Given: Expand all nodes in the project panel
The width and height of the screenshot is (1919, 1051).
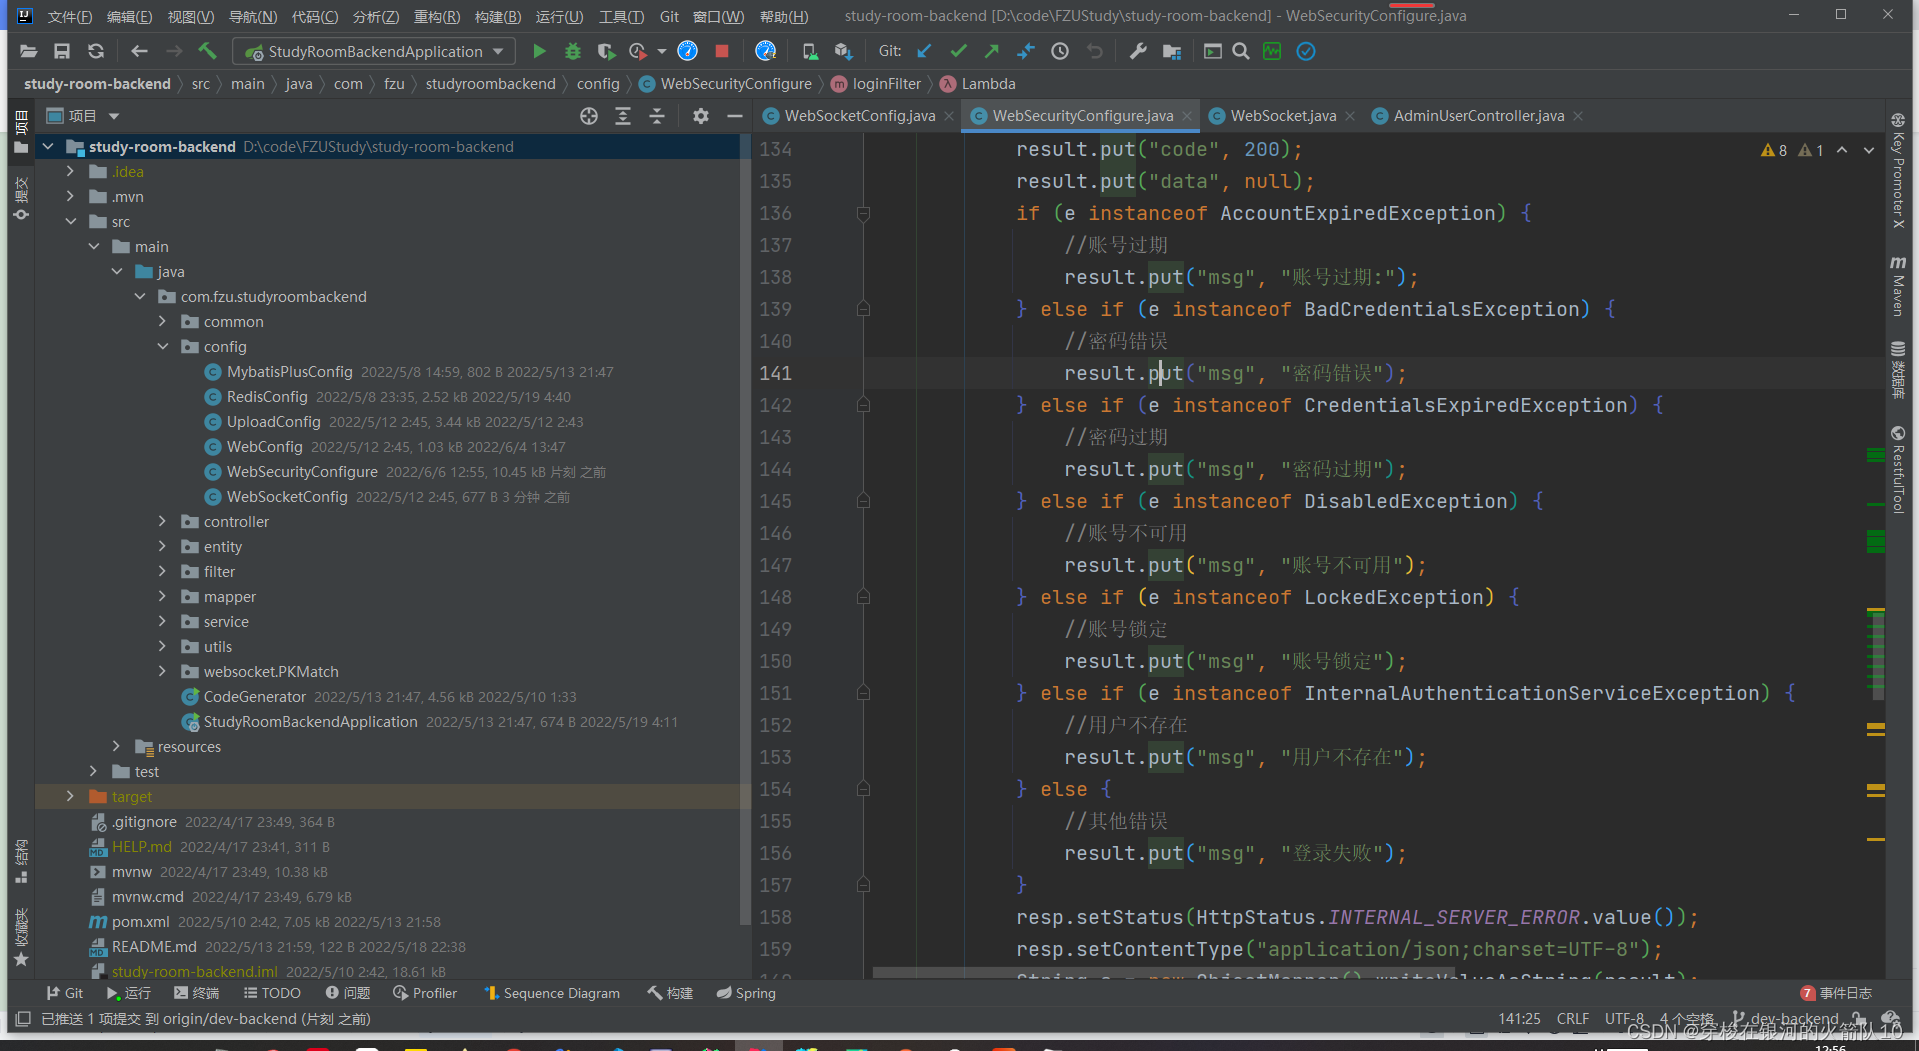Looking at the screenshot, I should point(623,116).
